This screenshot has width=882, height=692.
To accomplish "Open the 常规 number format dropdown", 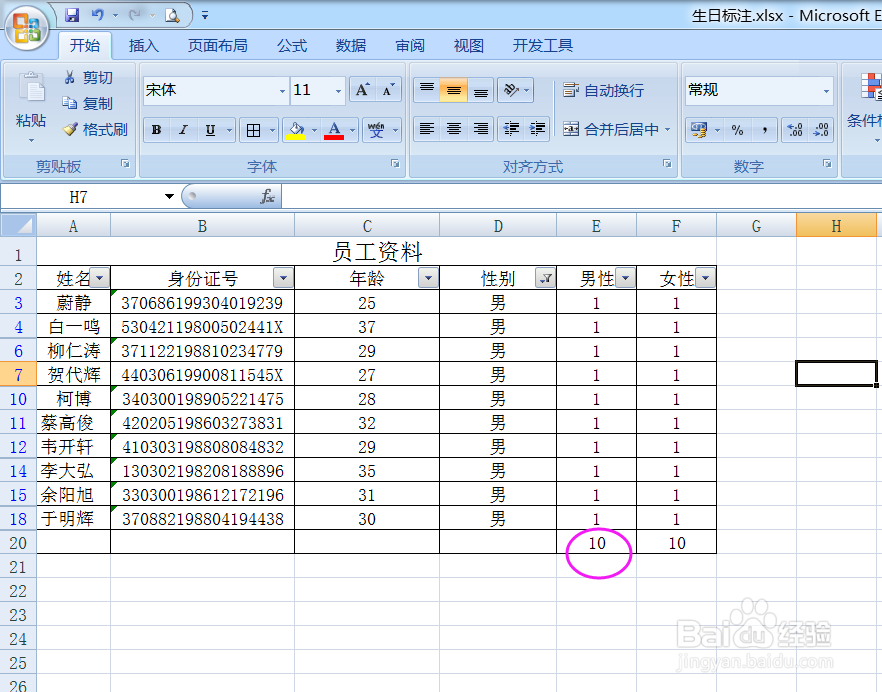I will click(828, 89).
